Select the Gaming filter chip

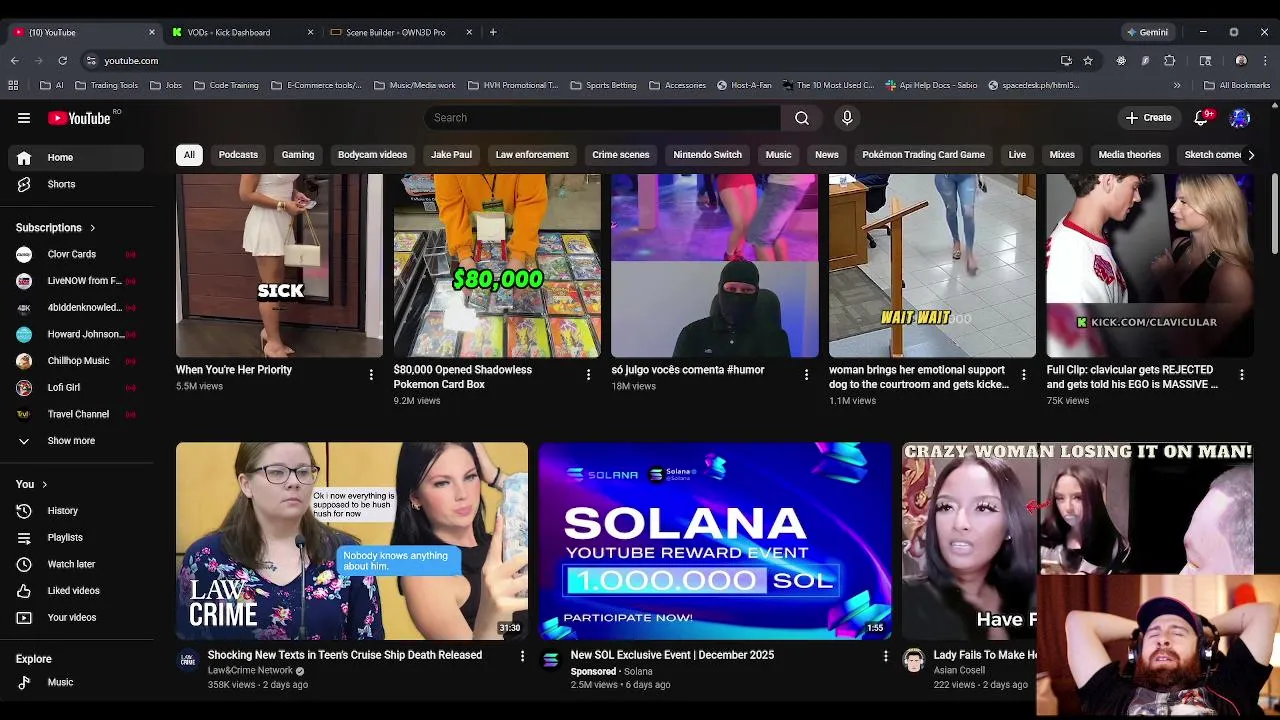pos(298,155)
